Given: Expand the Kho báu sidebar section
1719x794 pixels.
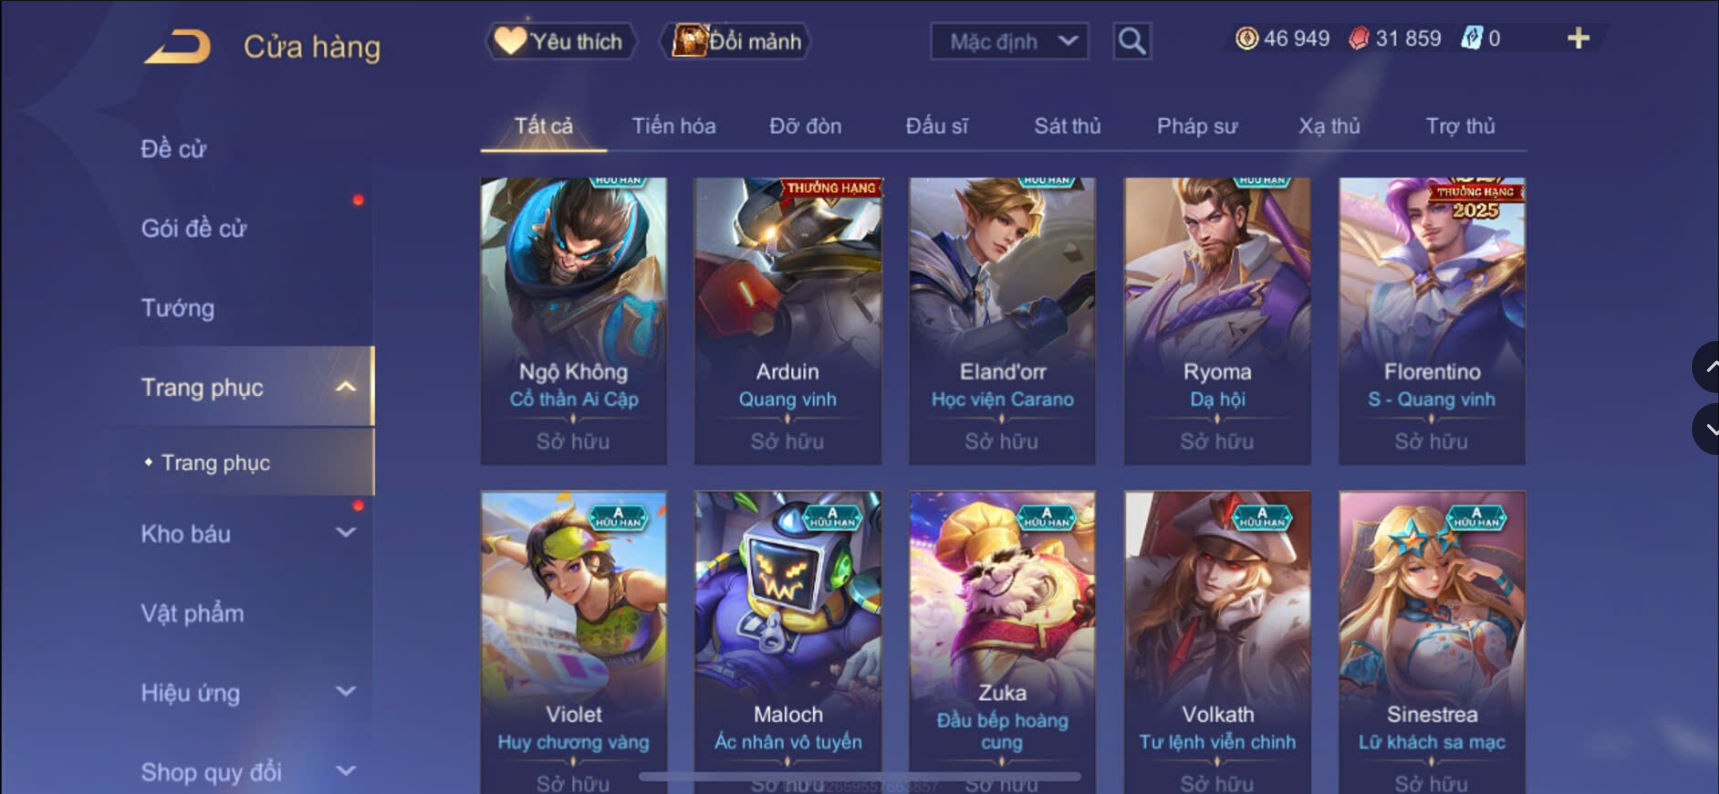Looking at the screenshot, I should [345, 533].
